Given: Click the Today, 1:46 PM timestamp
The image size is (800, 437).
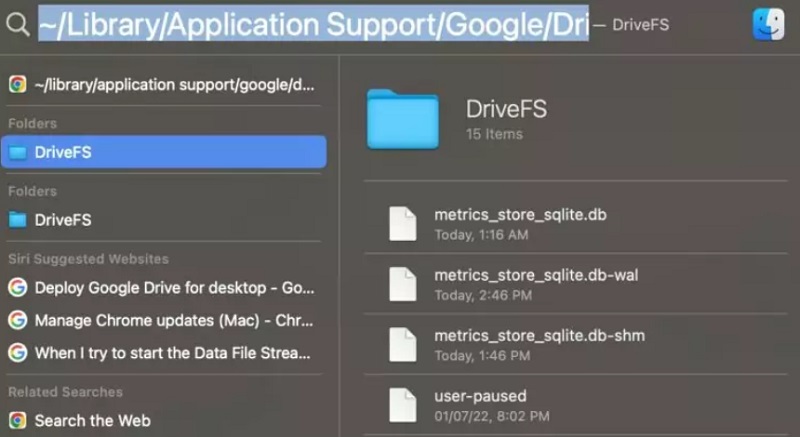Looking at the screenshot, I should tap(482, 355).
